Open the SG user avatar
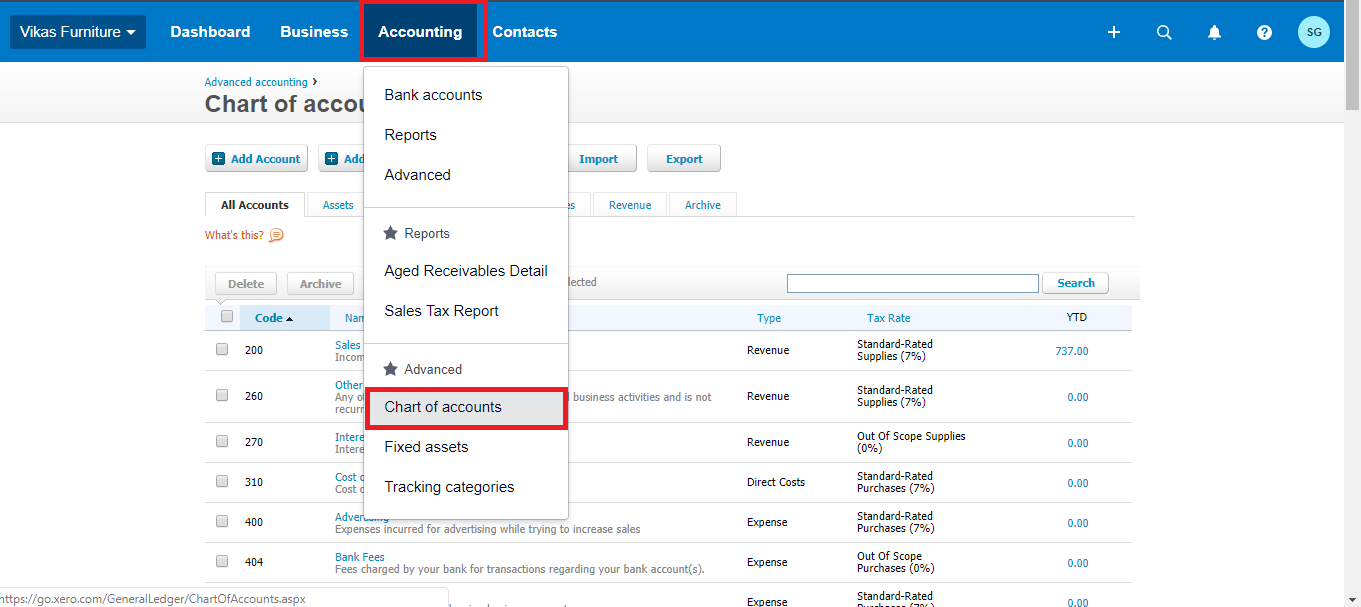This screenshot has height=607, width=1361. (1314, 32)
